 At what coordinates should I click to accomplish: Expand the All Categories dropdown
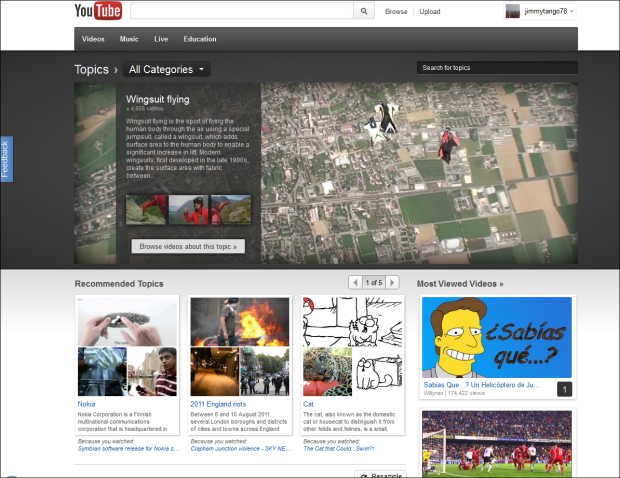(169, 70)
